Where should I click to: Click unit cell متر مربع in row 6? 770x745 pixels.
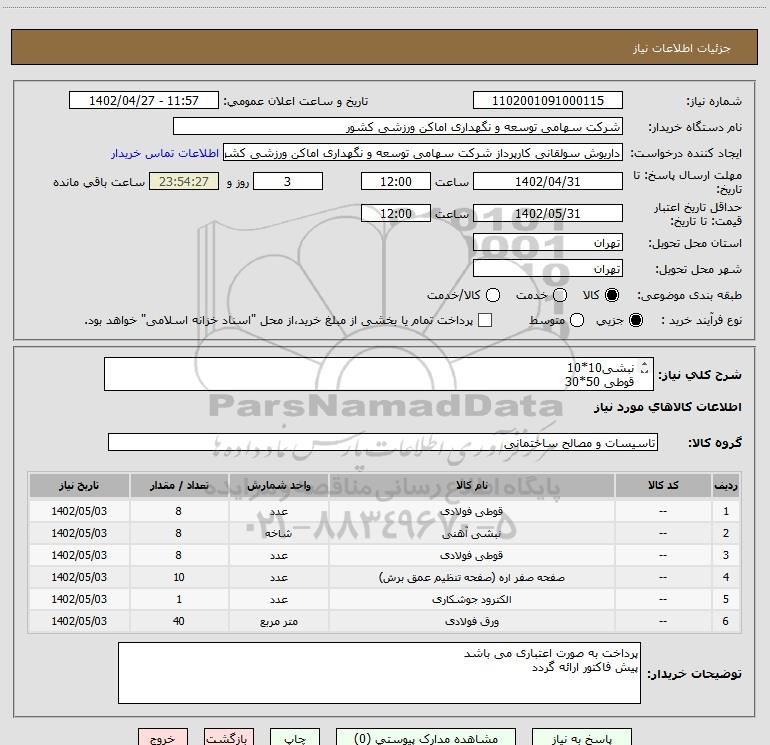click(x=278, y=621)
